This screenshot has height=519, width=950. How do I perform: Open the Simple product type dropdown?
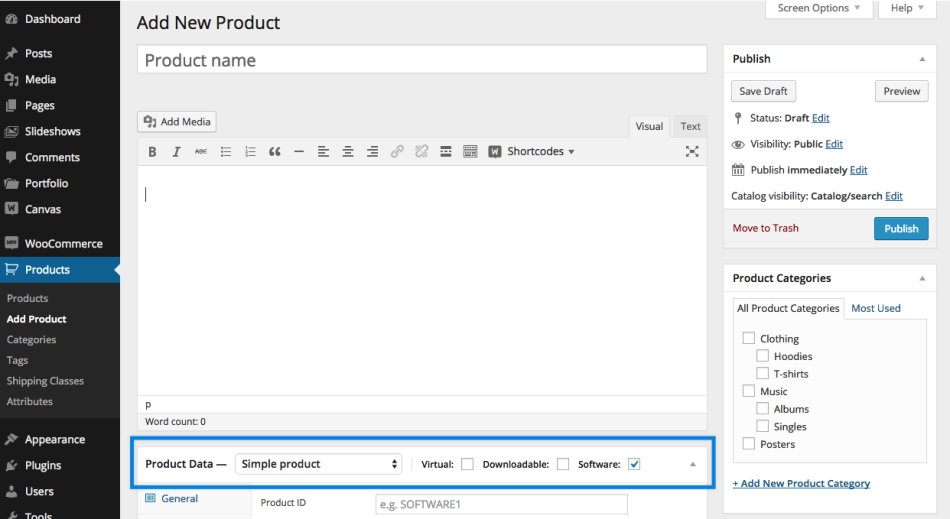[x=318, y=464]
